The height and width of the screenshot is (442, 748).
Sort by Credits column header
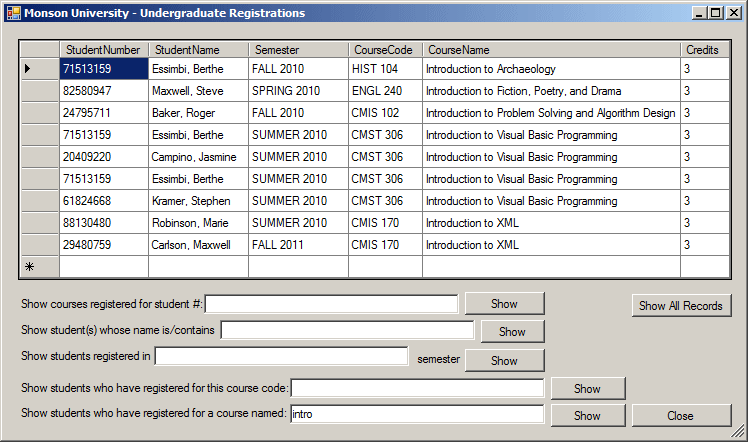705,50
